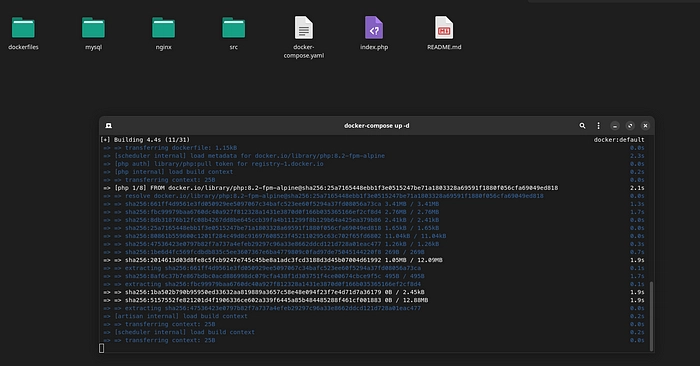Click the terminal cursor prompt at bottom
The height and width of the screenshot is (366, 700).
pos(102,348)
